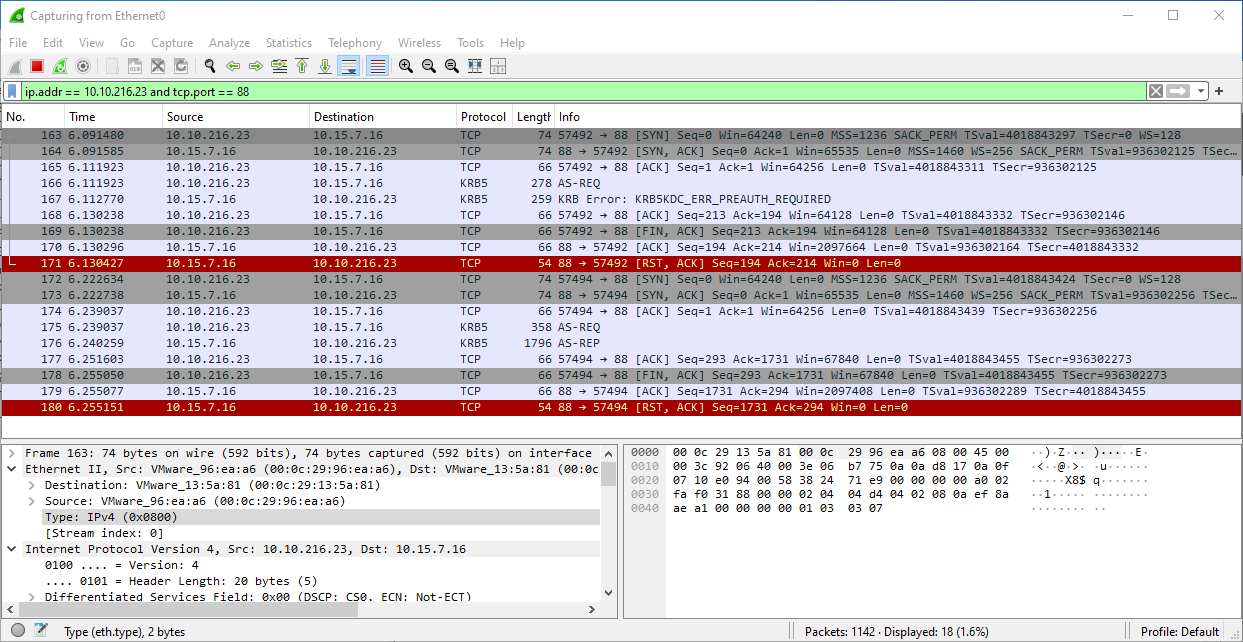This screenshot has width=1243, height=642.
Task: Jump to the first packet
Action: (302, 66)
